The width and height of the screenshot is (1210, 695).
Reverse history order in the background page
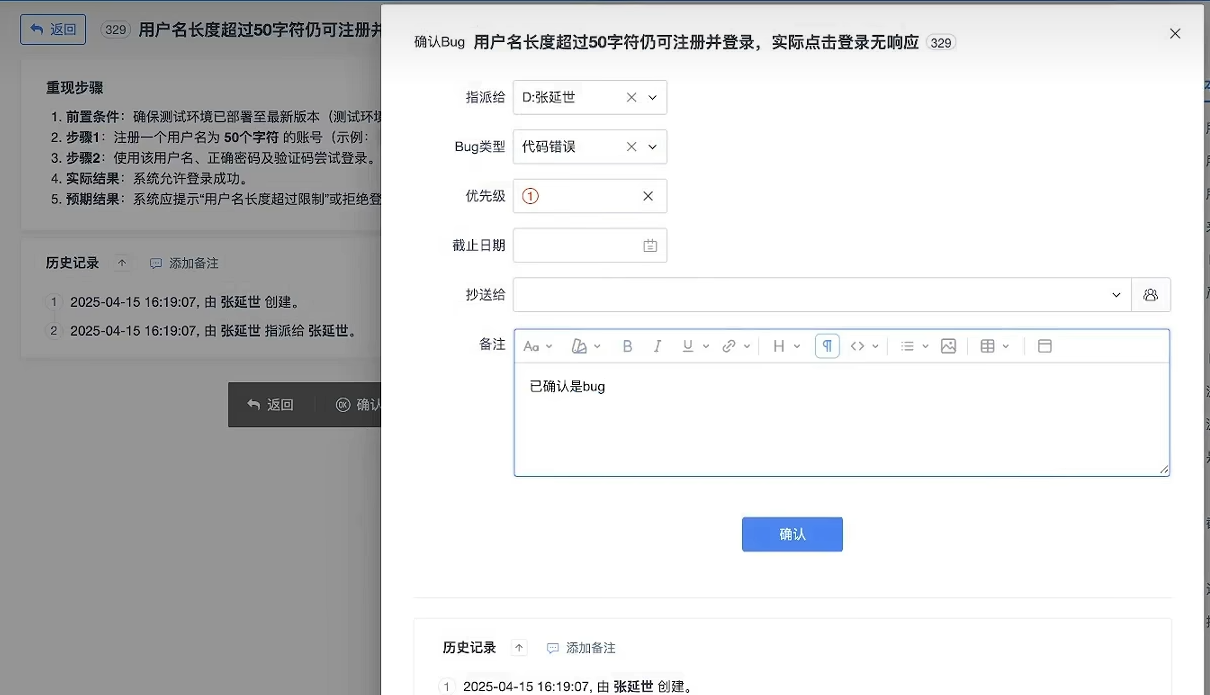point(122,263)
